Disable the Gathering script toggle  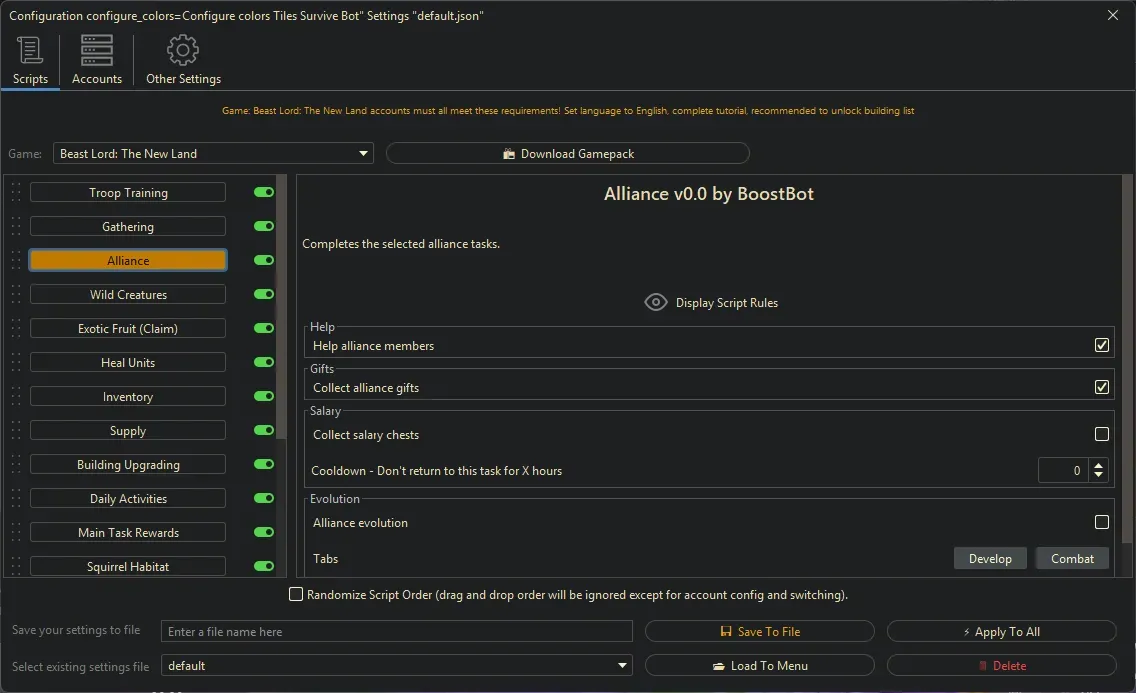pos(264,227)
